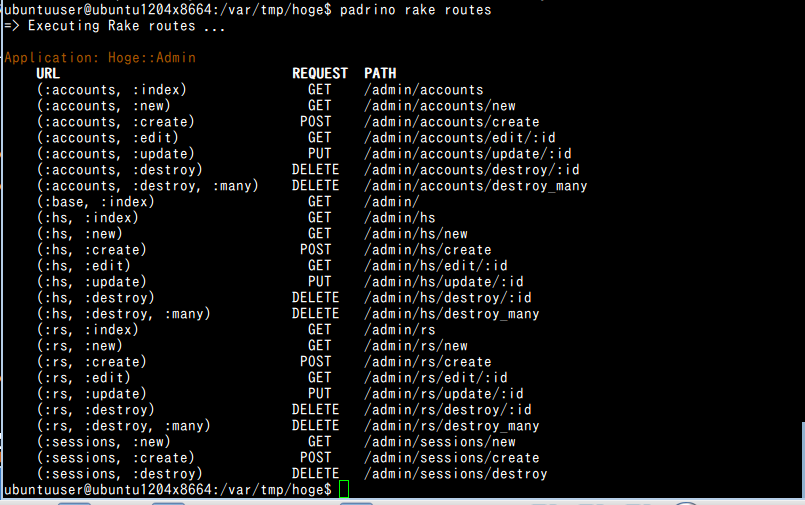Click the (:base, :index) route entry
The height and width of the screenshot is (505, 805).
[x=96, y=201]
